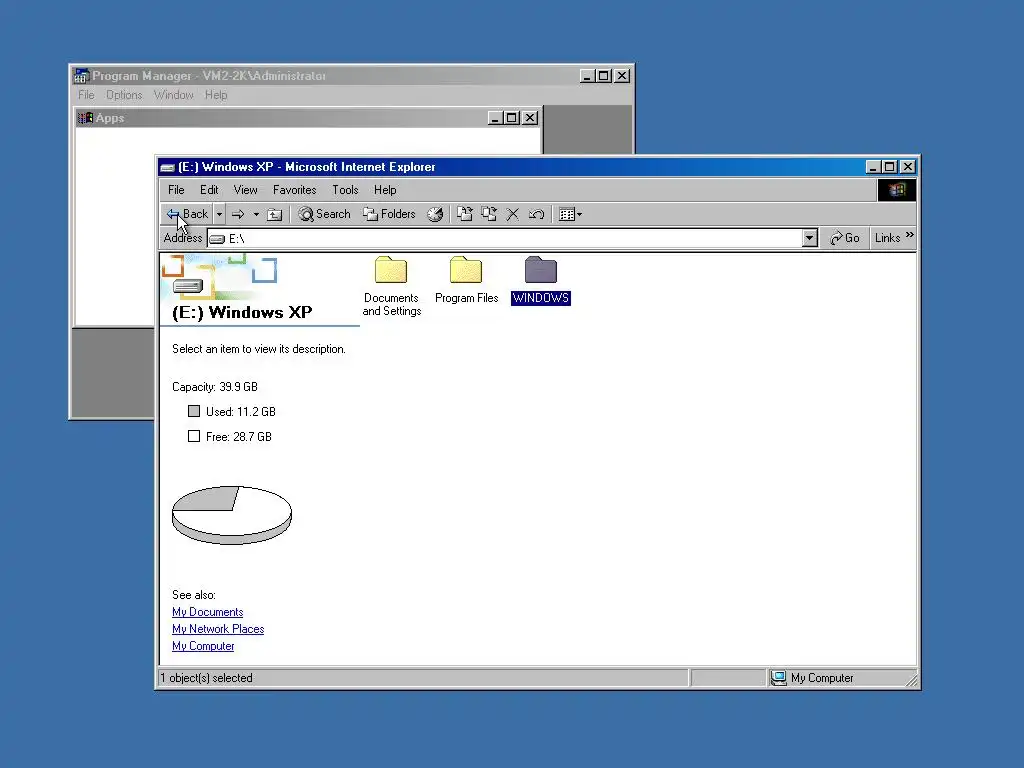This screenshot has width=1024, height=768.
Task: Go up one folder level
Action: (x=275, y=214)
